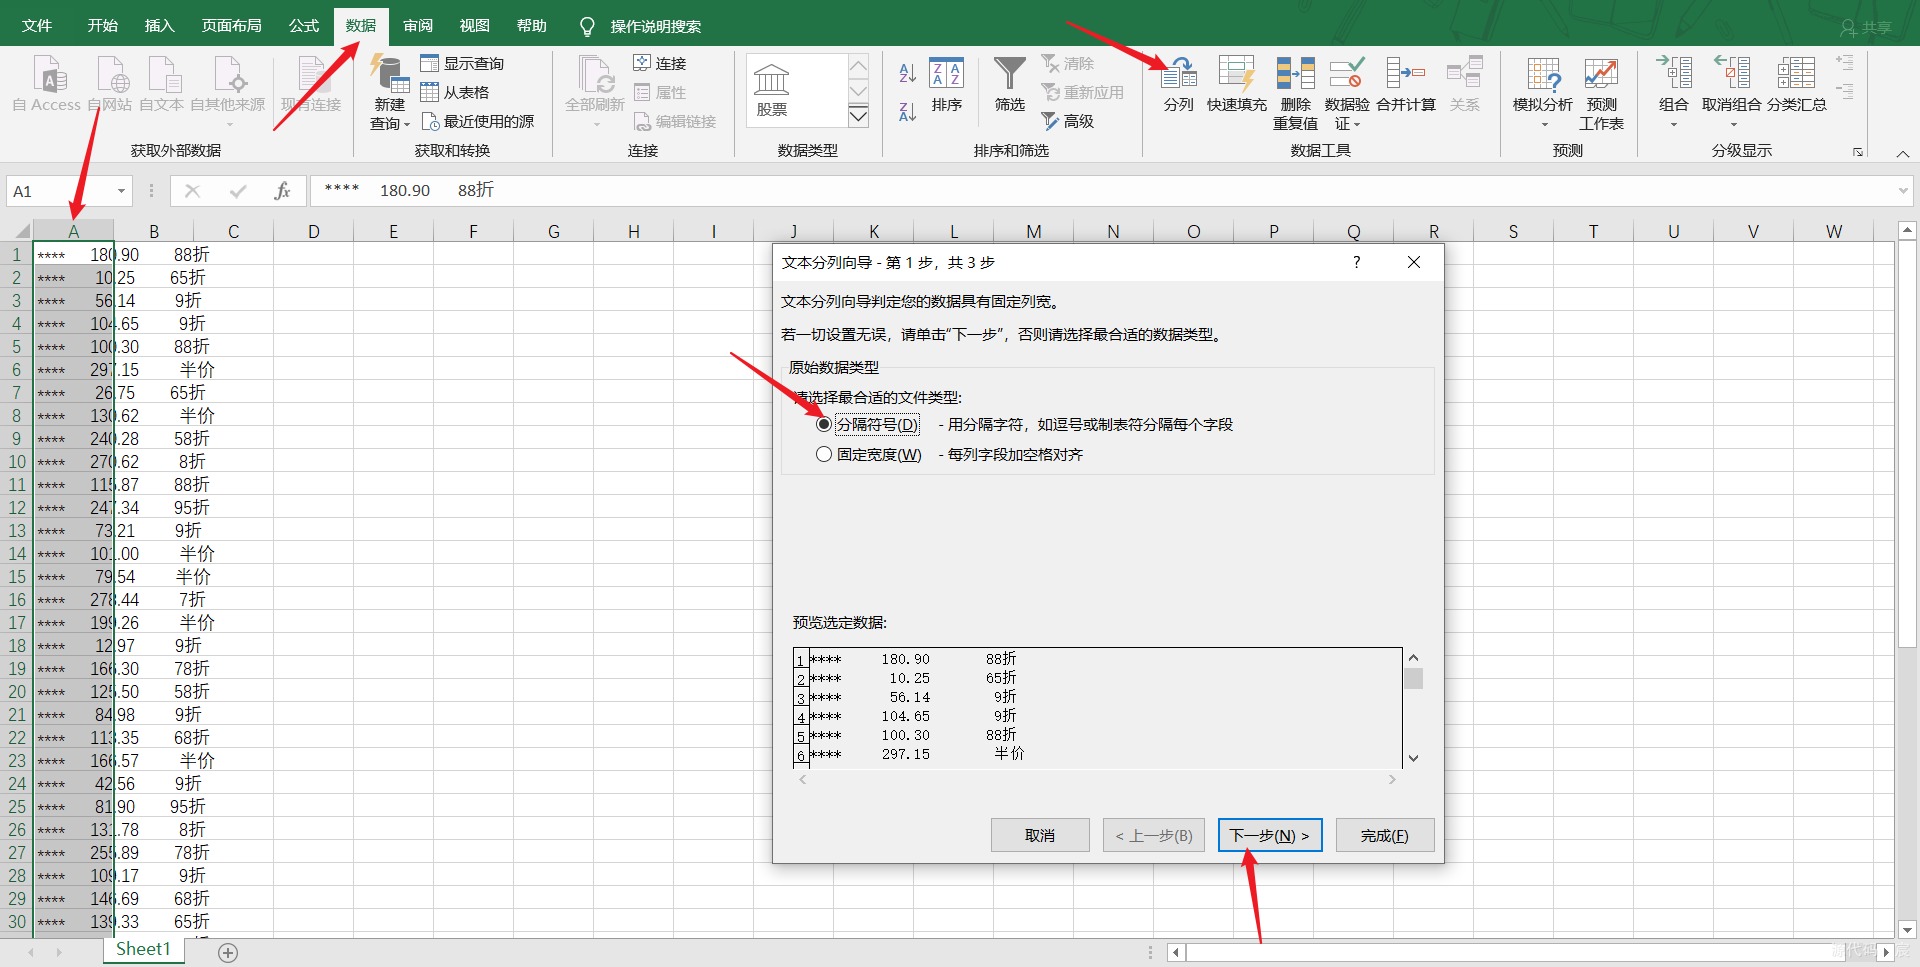Sort descending with the Z-A icon
Viewport: 1920px width, 967px height.
point(907,112)
